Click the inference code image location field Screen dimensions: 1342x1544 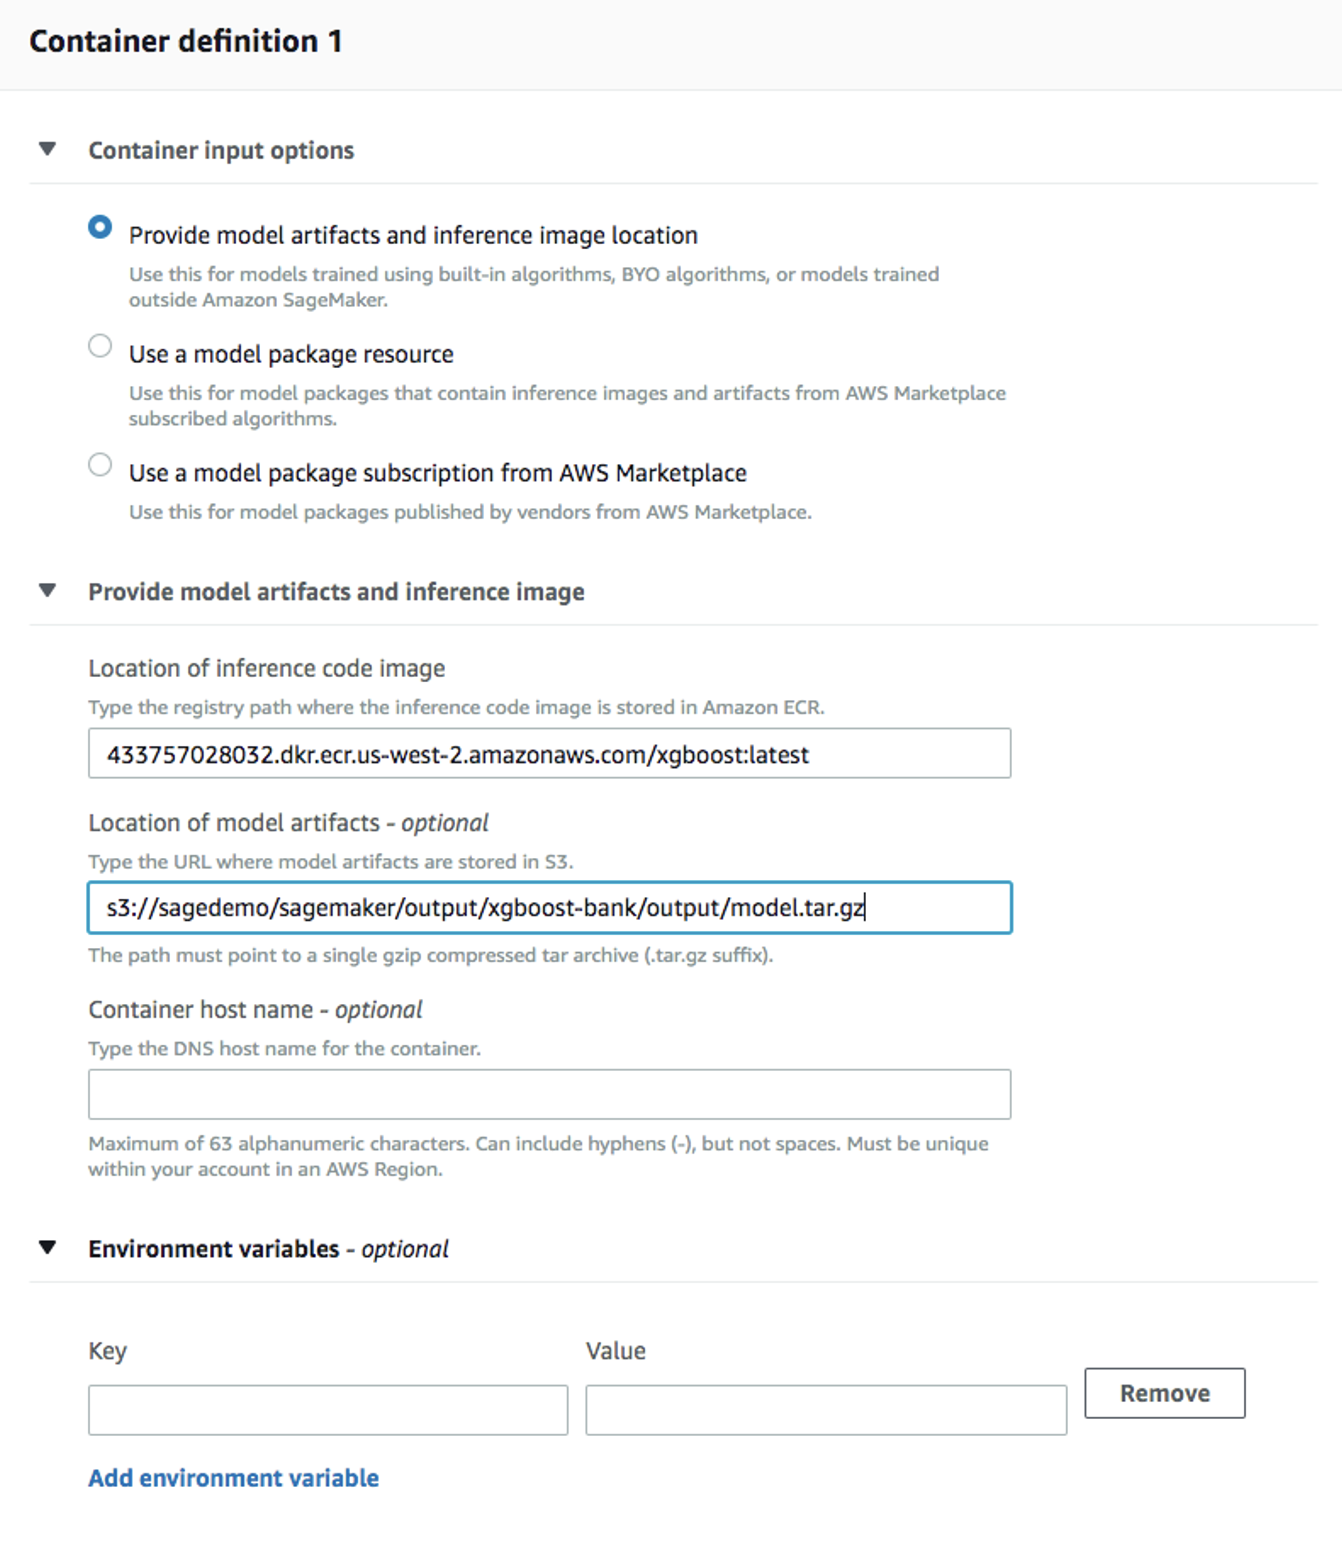549,754
